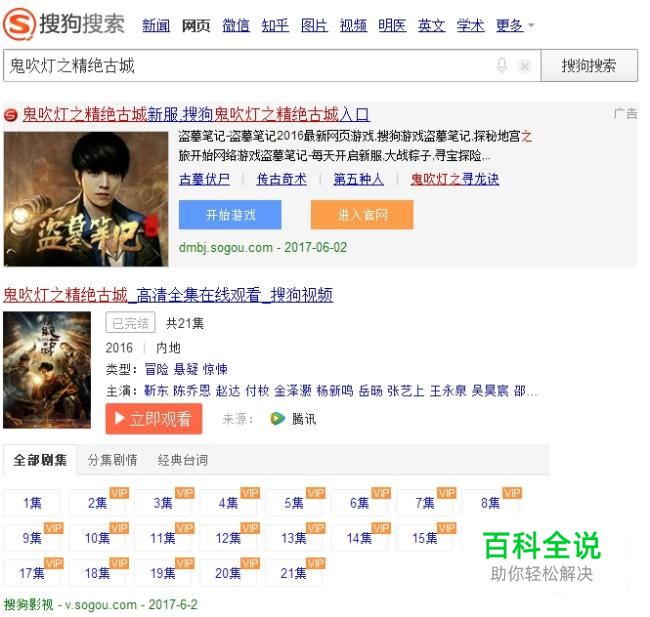Switch to the 分集剧情 tab

tap(112, 460)
